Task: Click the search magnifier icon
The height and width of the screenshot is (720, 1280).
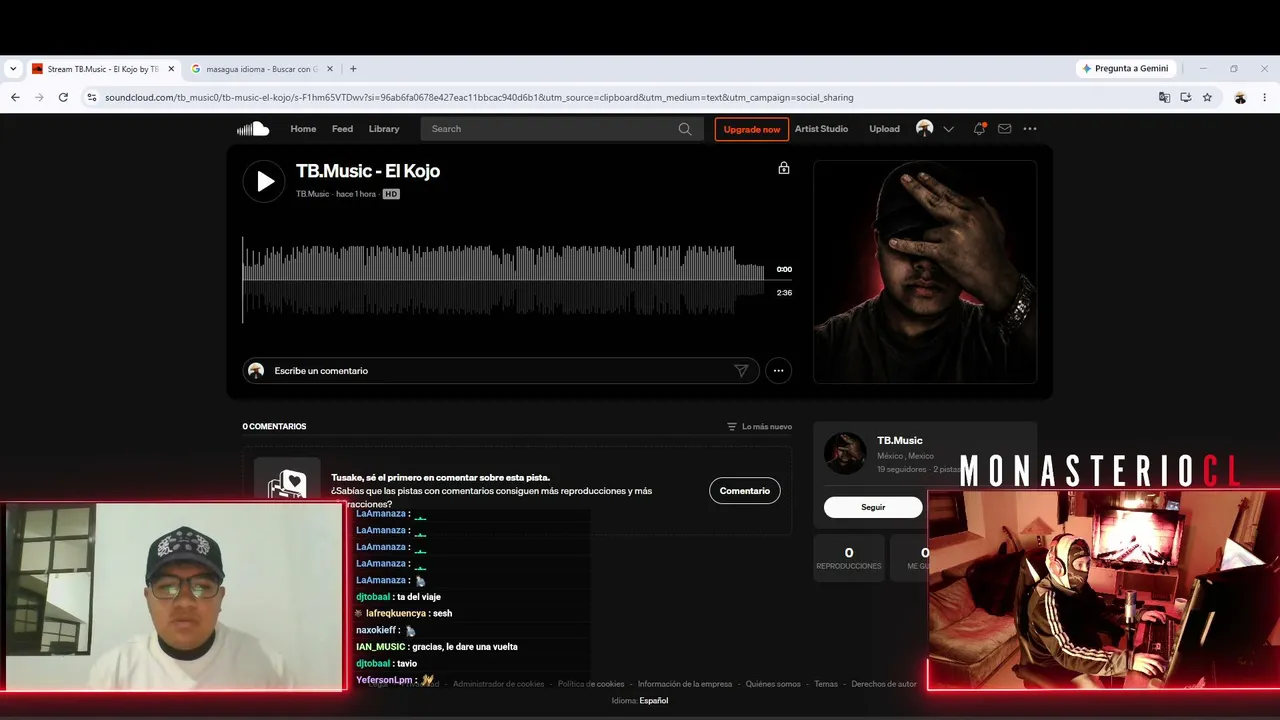Action: tap(685, 129)
